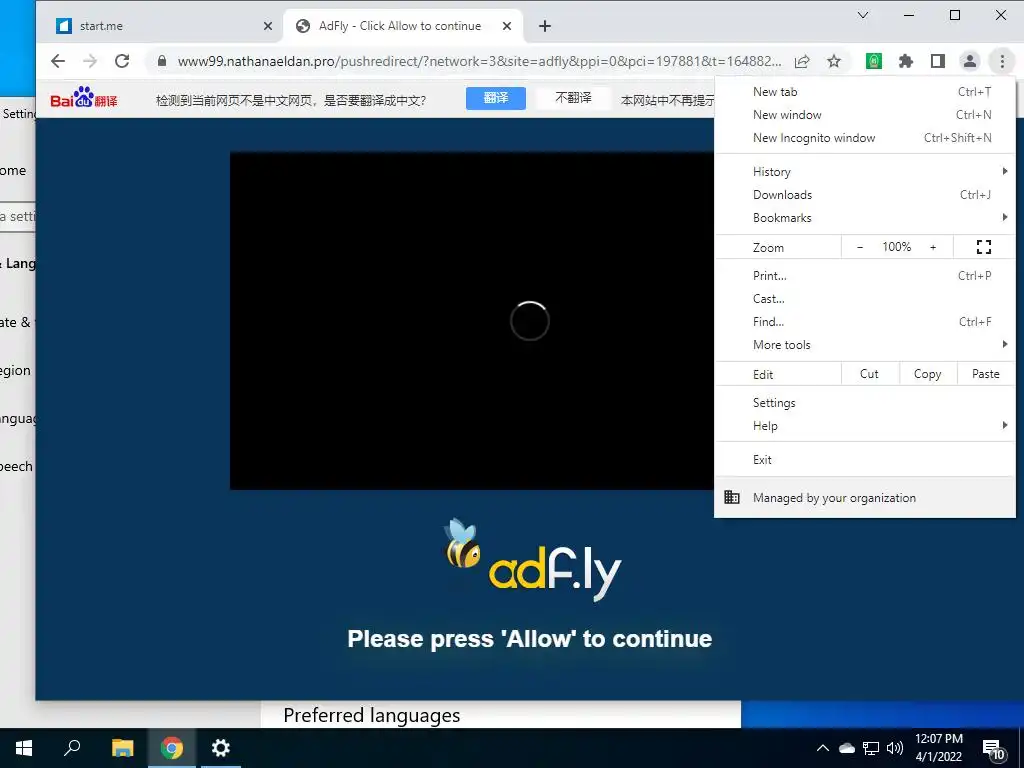The width and height of the screenshot is (1024, 768).
Task: Choose New window from the menu
Action: [865, 115]
